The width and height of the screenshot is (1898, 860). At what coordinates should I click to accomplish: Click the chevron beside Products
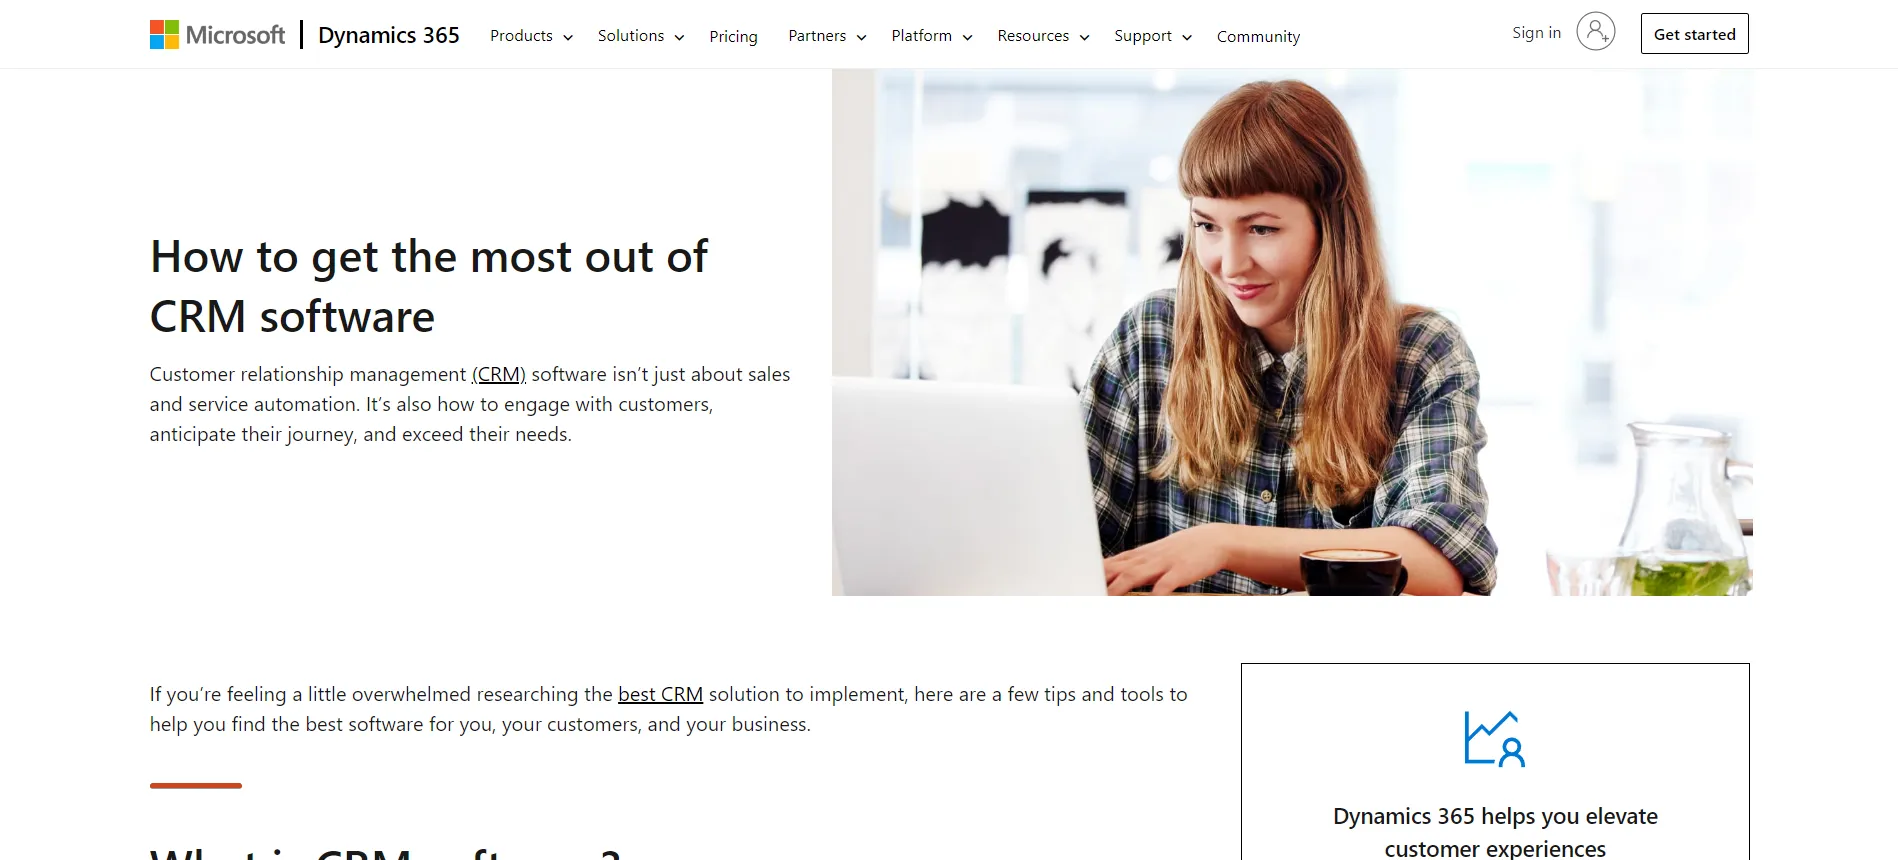point(568,38)
